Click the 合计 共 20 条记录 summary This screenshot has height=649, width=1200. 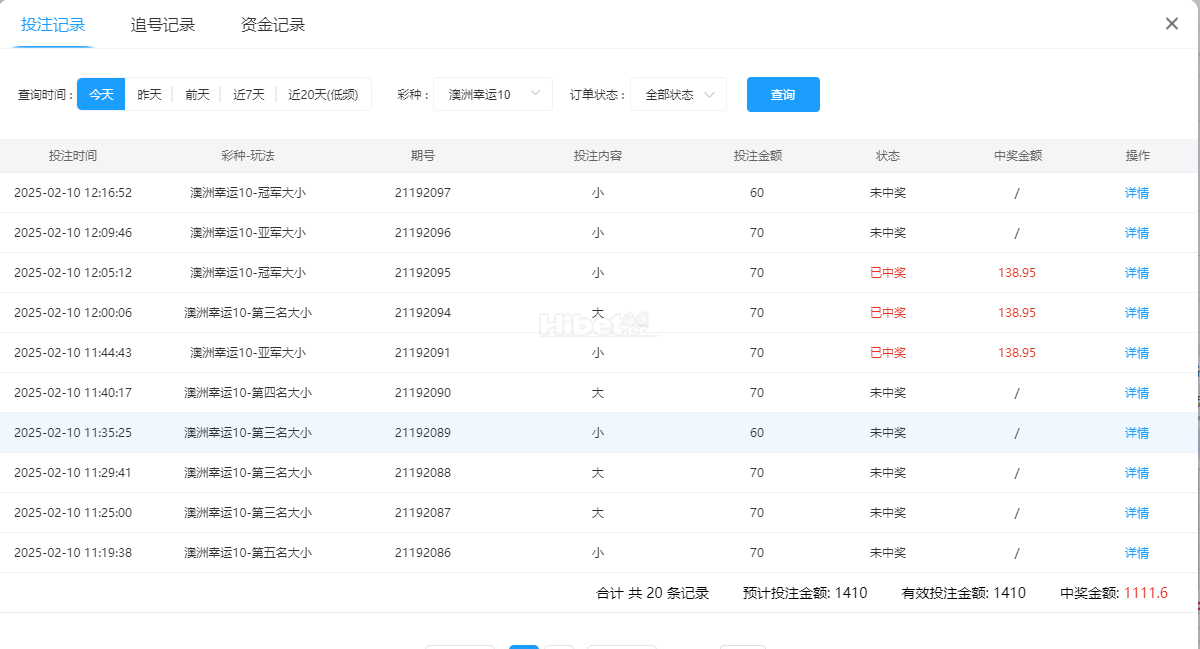point(652,593)
